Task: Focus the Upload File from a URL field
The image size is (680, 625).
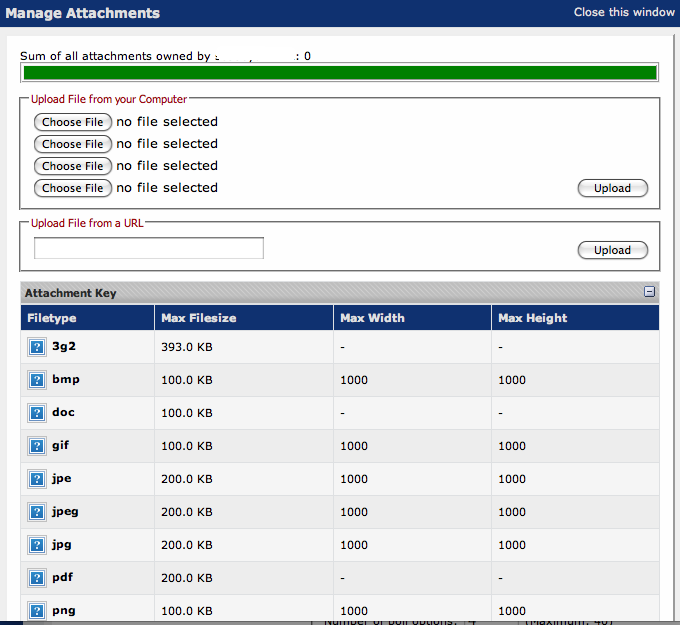Action: (x=149, y=248)
